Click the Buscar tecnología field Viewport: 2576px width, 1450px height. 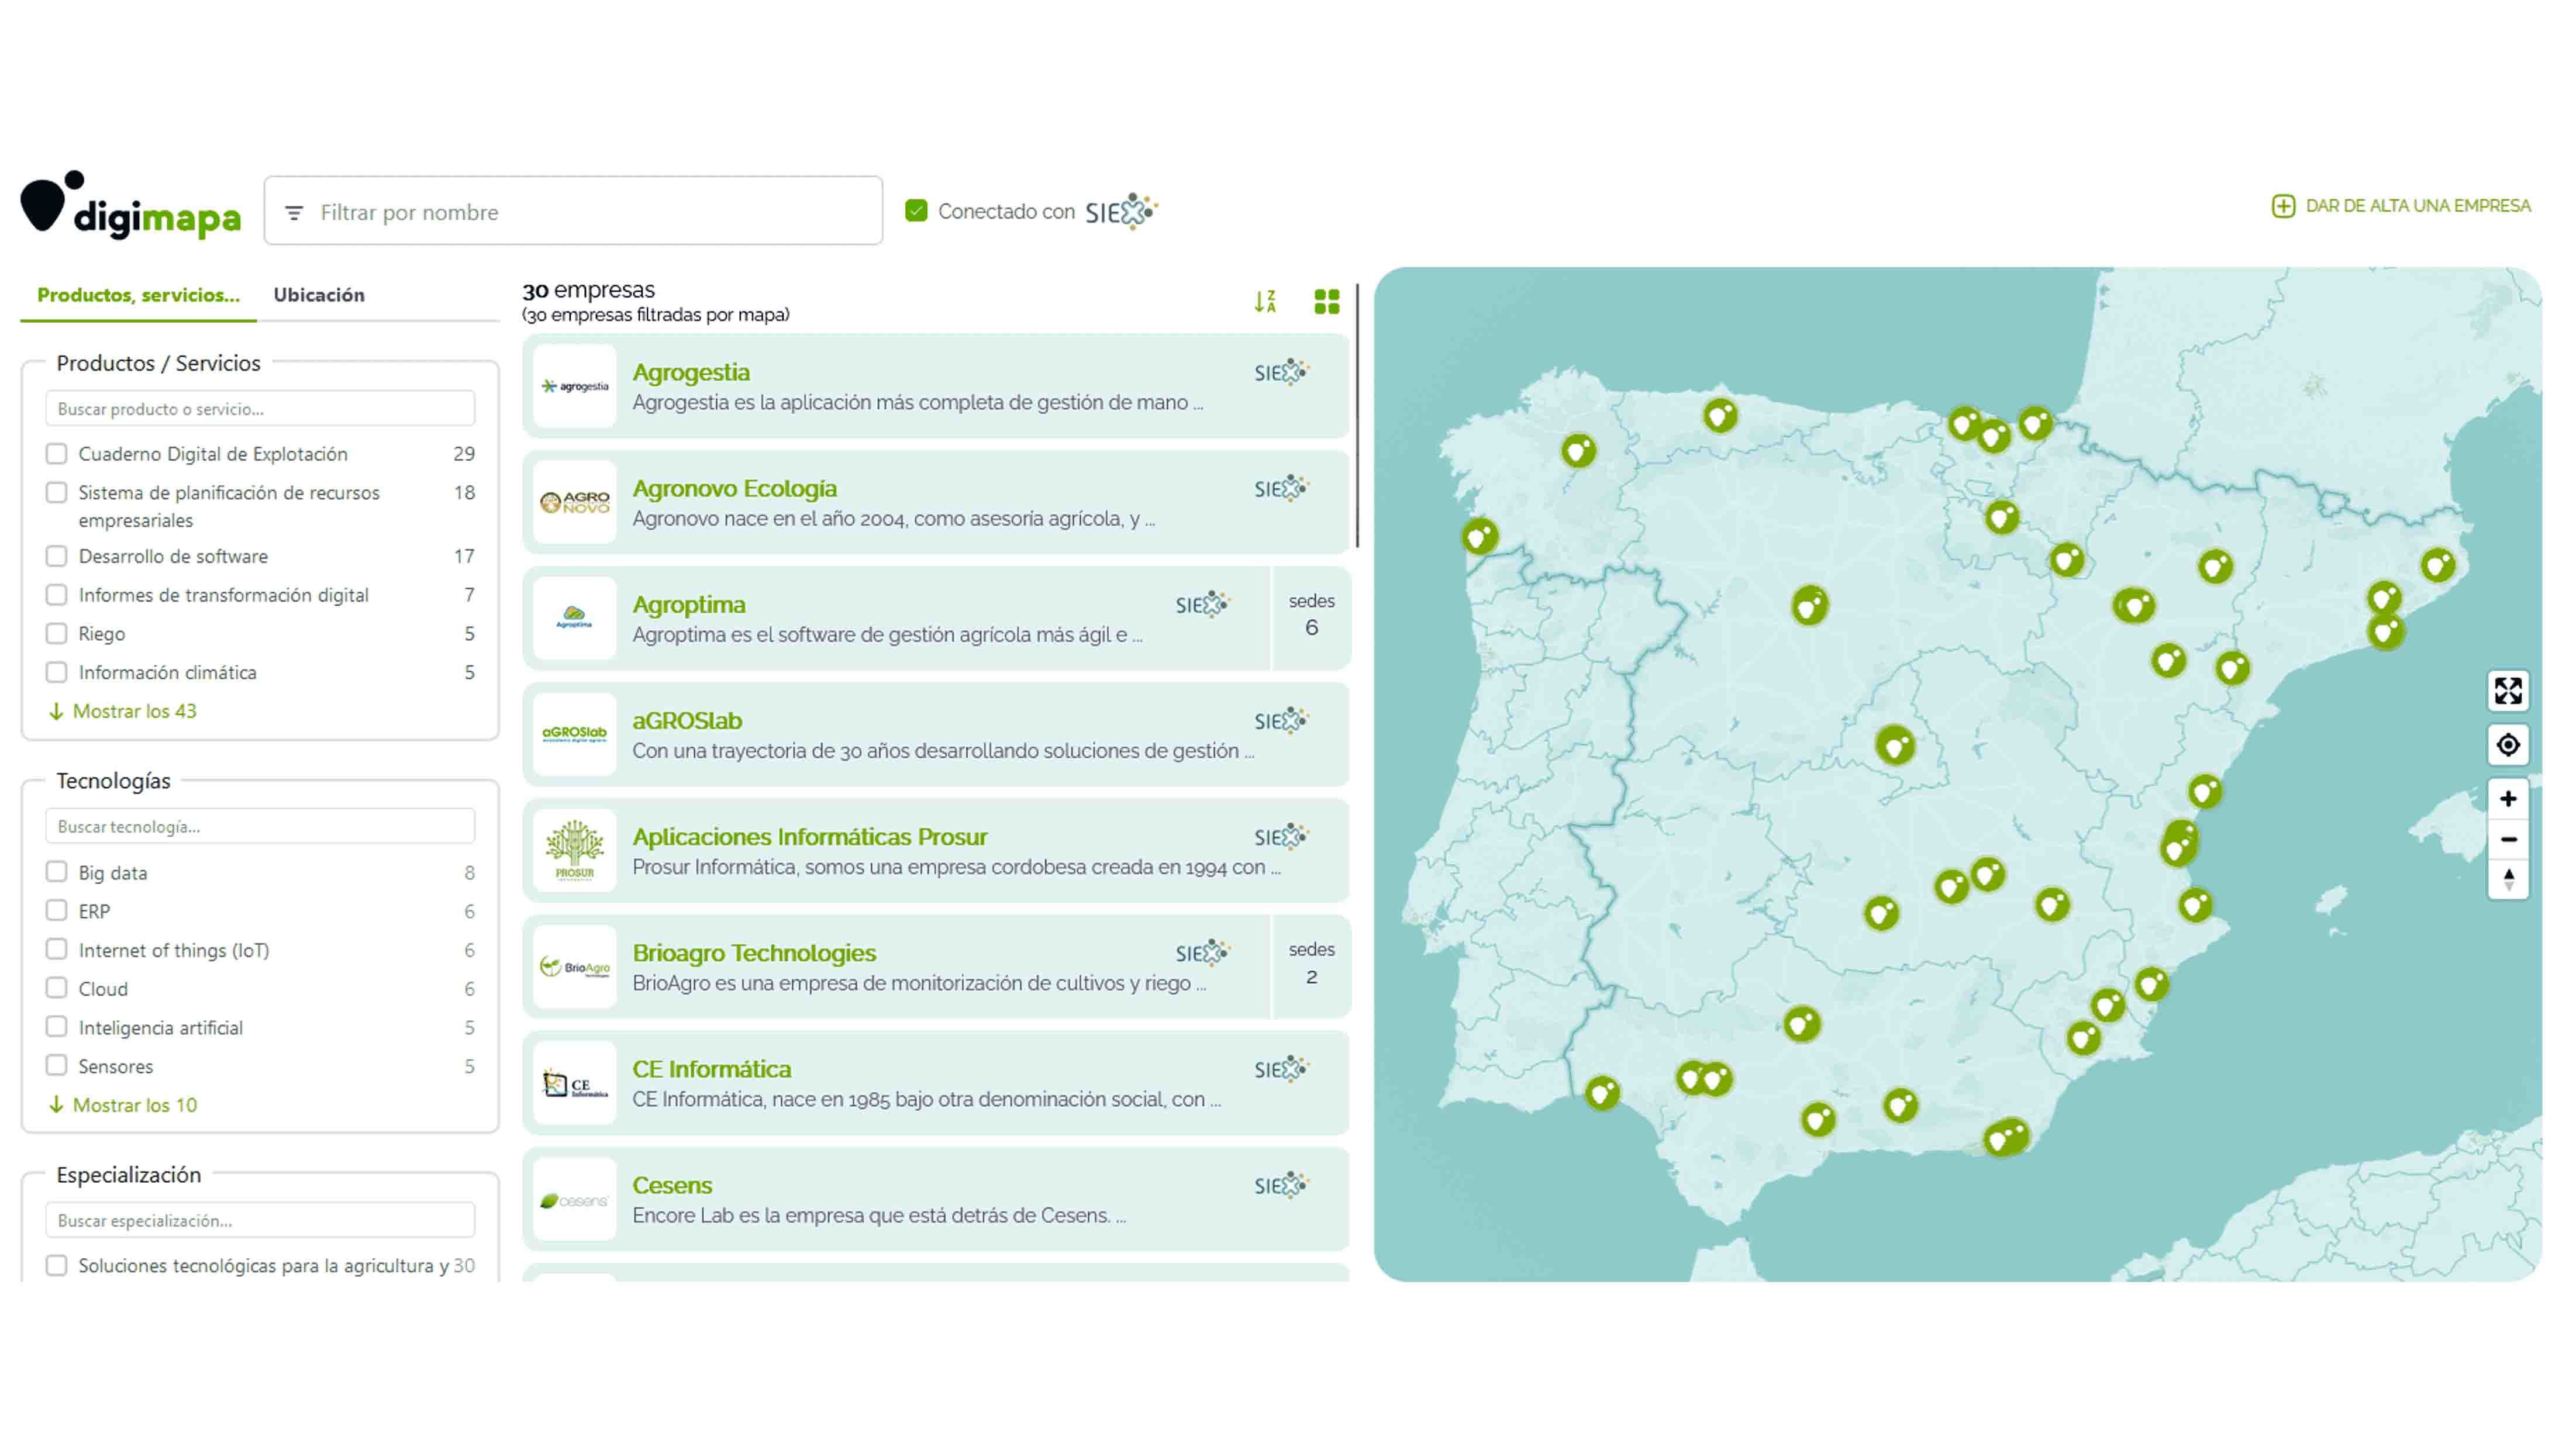(x=260, y=827)
